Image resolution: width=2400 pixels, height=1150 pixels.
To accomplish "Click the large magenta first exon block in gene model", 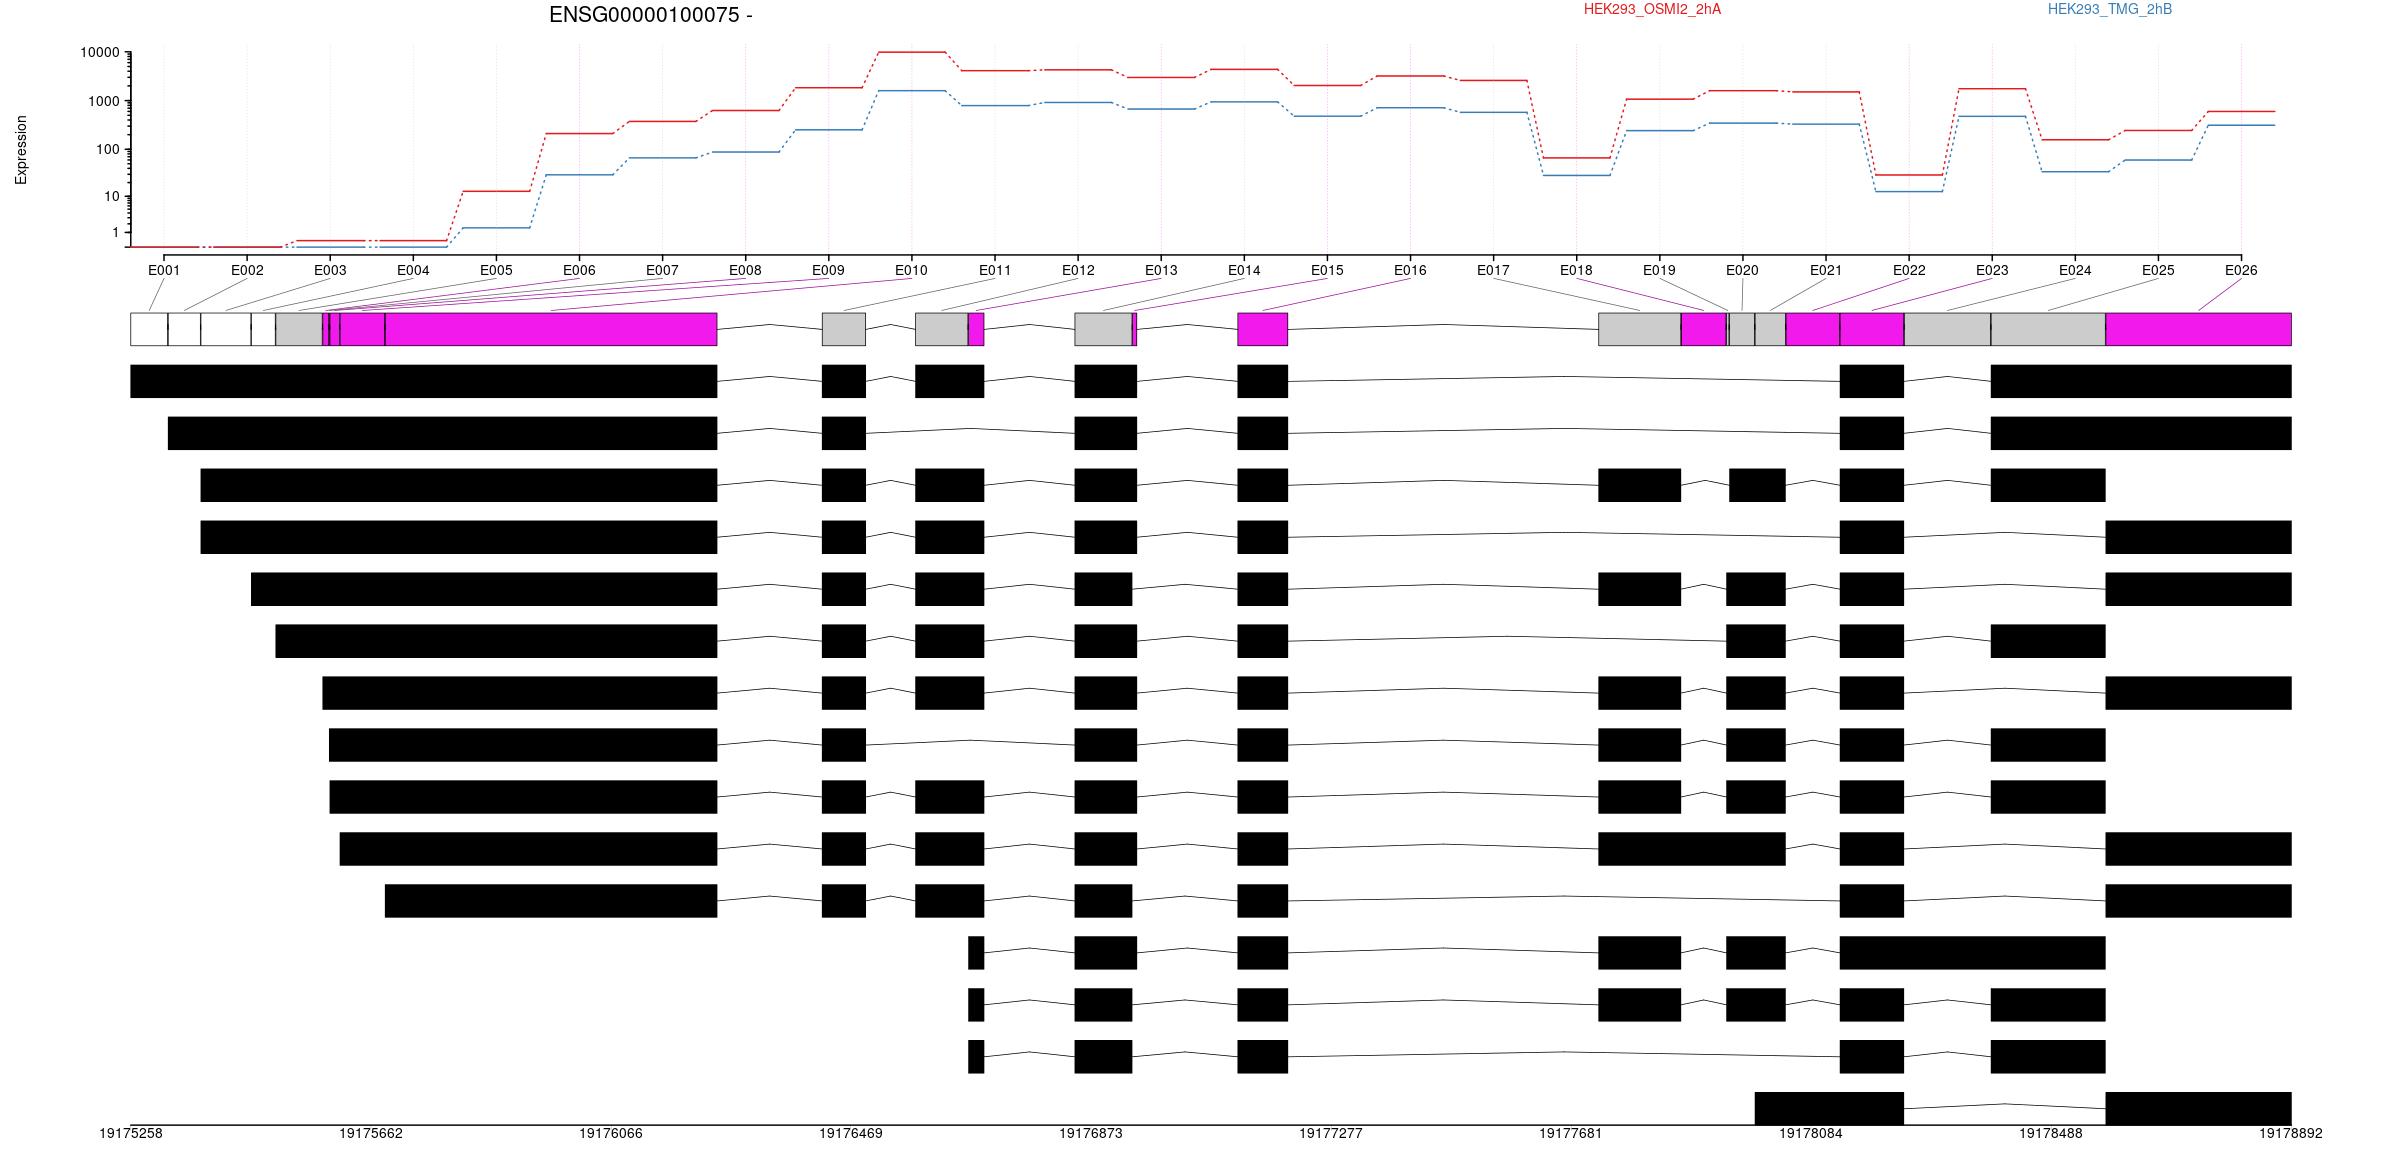I will tap(551, 329).
